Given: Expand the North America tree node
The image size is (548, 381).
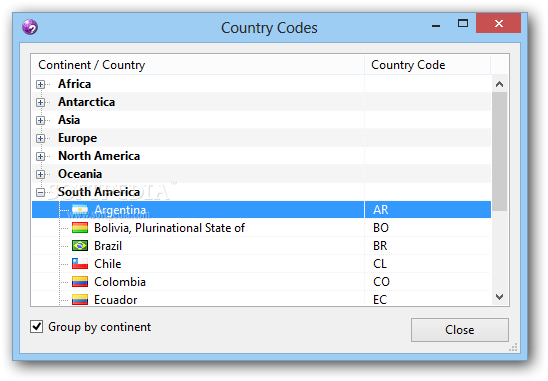Looking at the screenshot, I should [41, 156].
